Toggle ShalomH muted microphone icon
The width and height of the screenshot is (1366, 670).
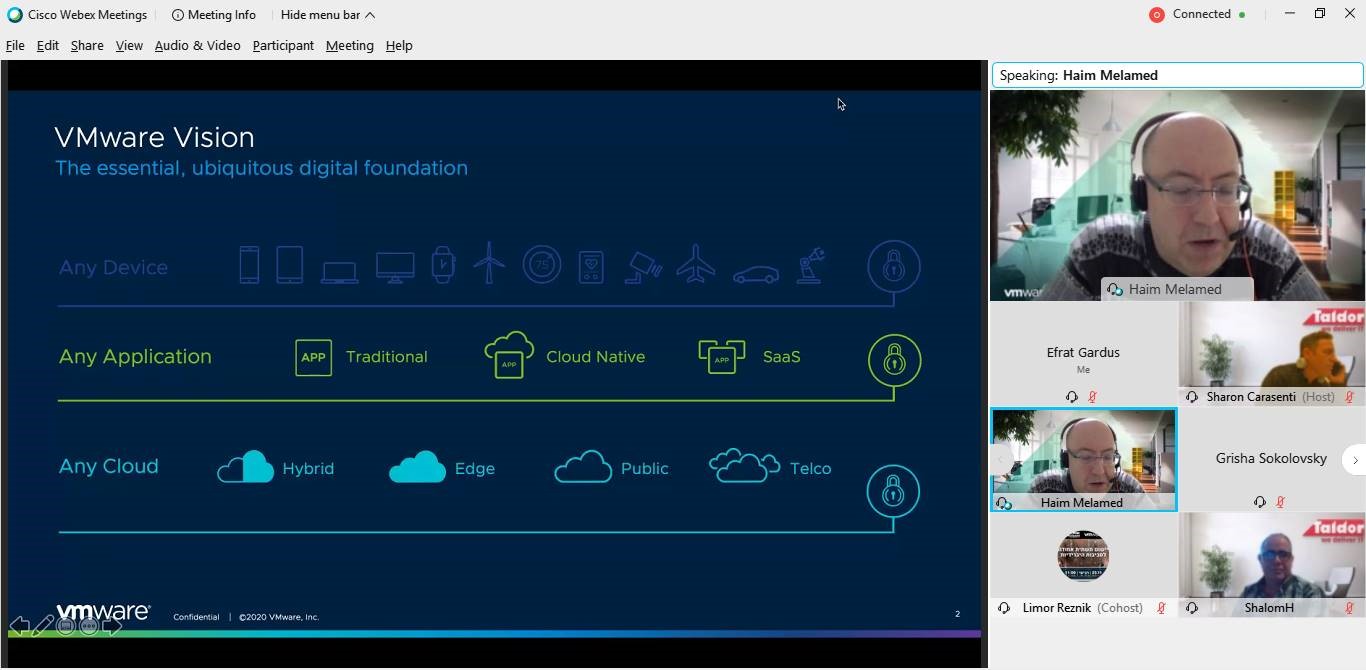pos(1349,608)
